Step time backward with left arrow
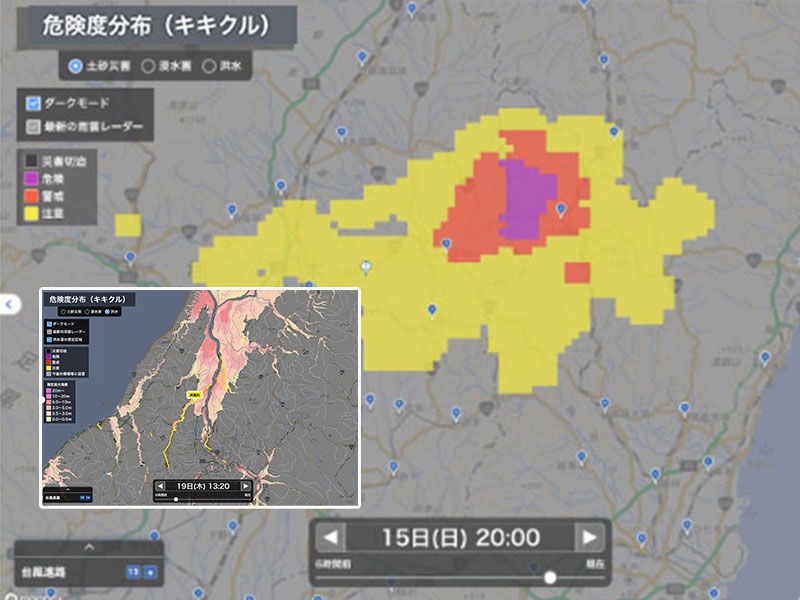 pyautogui.click(x=329, y=537)
